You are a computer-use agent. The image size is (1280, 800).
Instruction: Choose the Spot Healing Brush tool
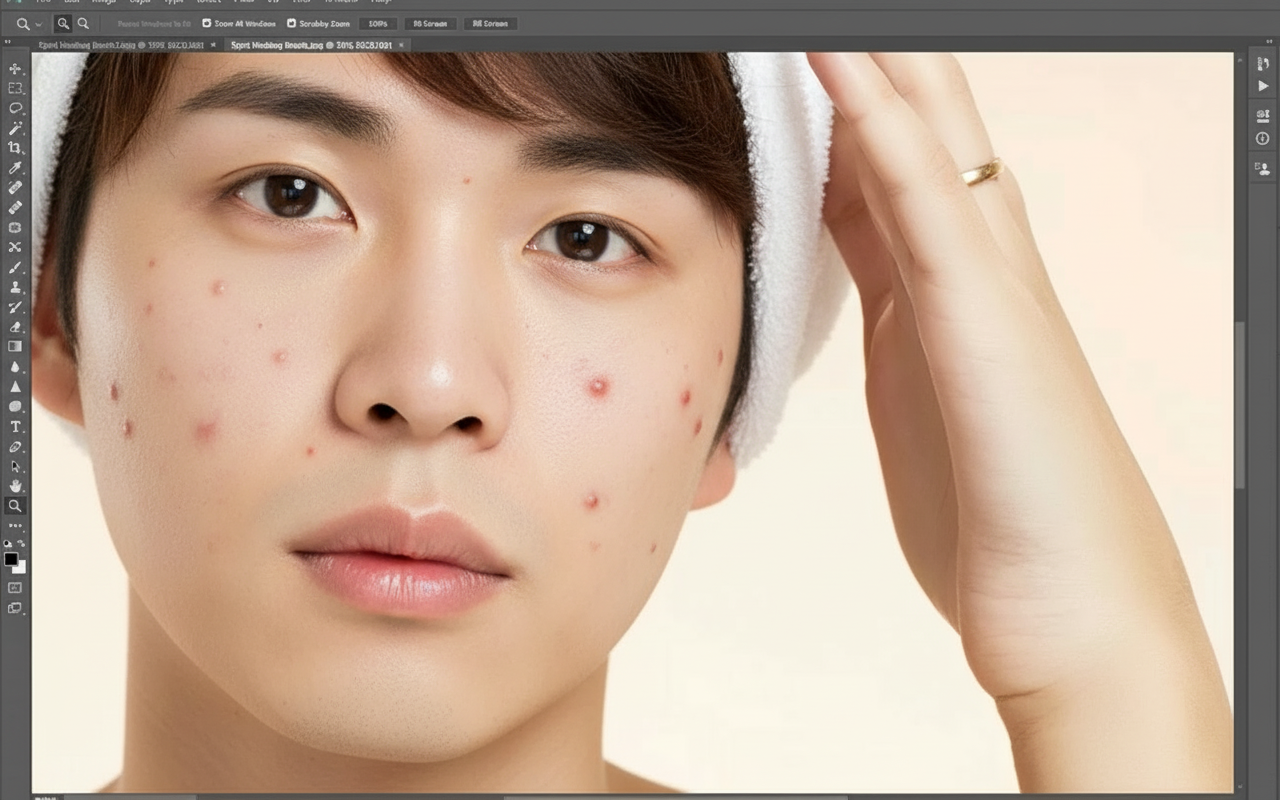[15, 188]
